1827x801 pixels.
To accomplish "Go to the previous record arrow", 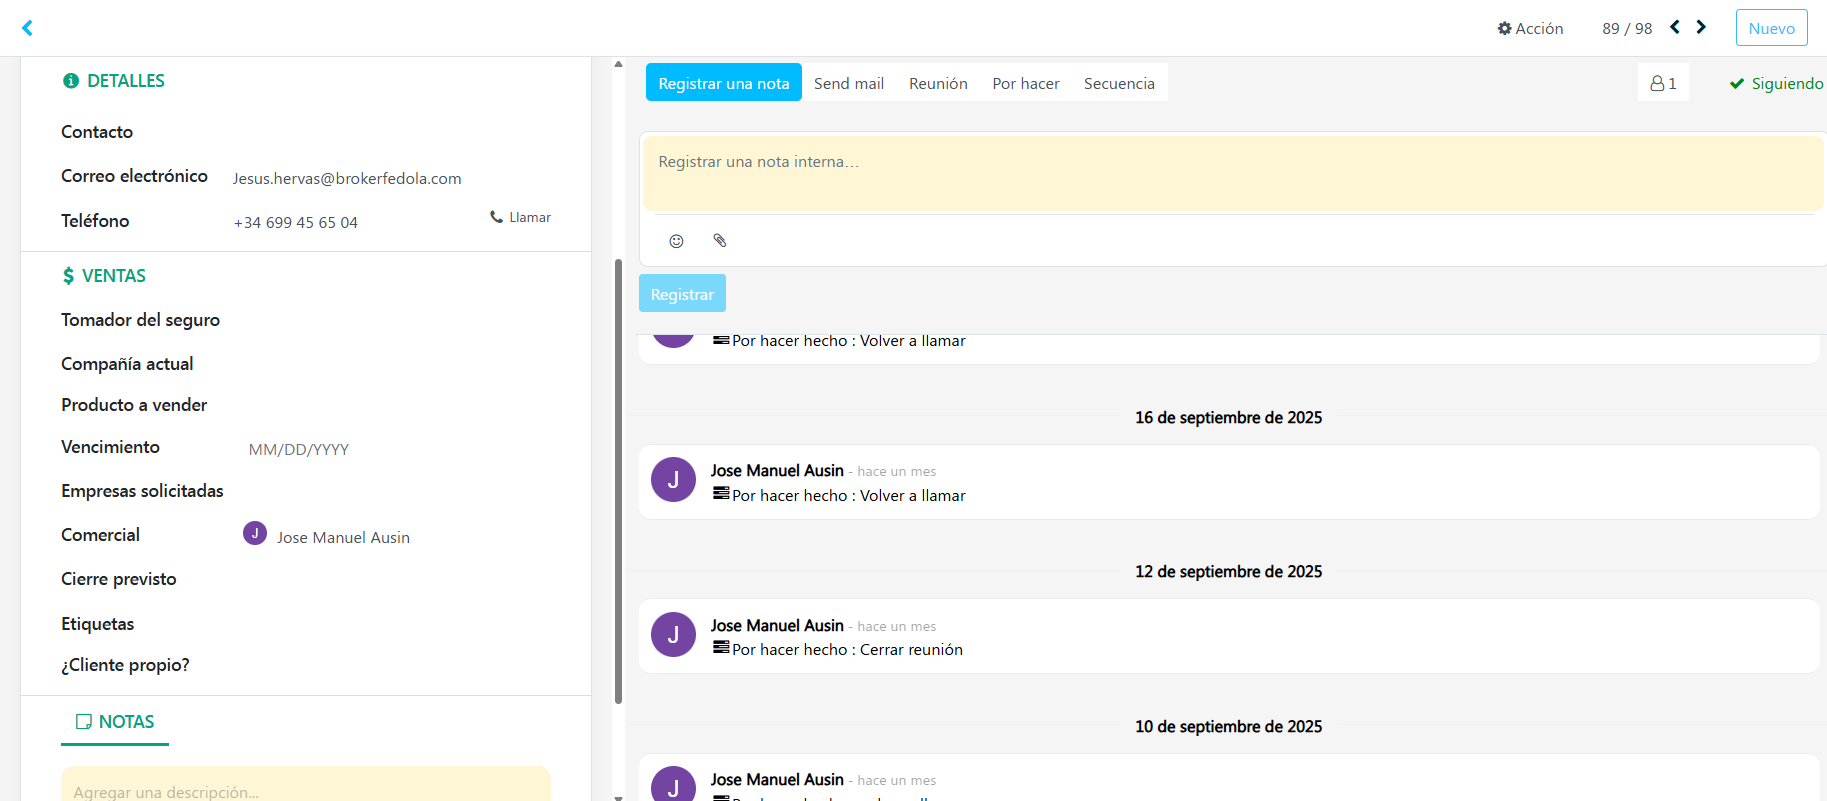I will 1675,28.
